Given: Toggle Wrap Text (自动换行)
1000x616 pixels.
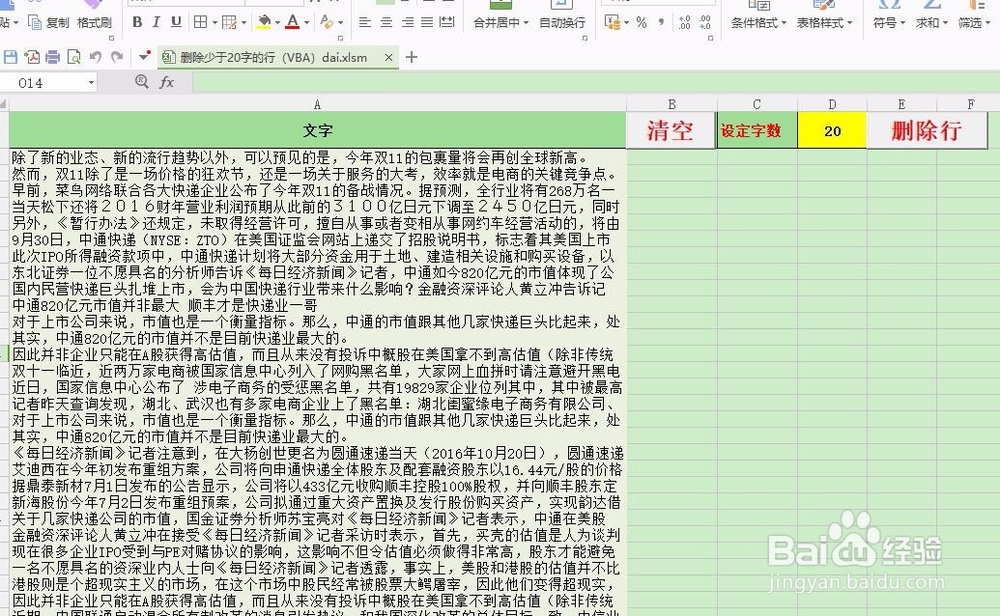Looking at the screenshot, I should 562,22.
